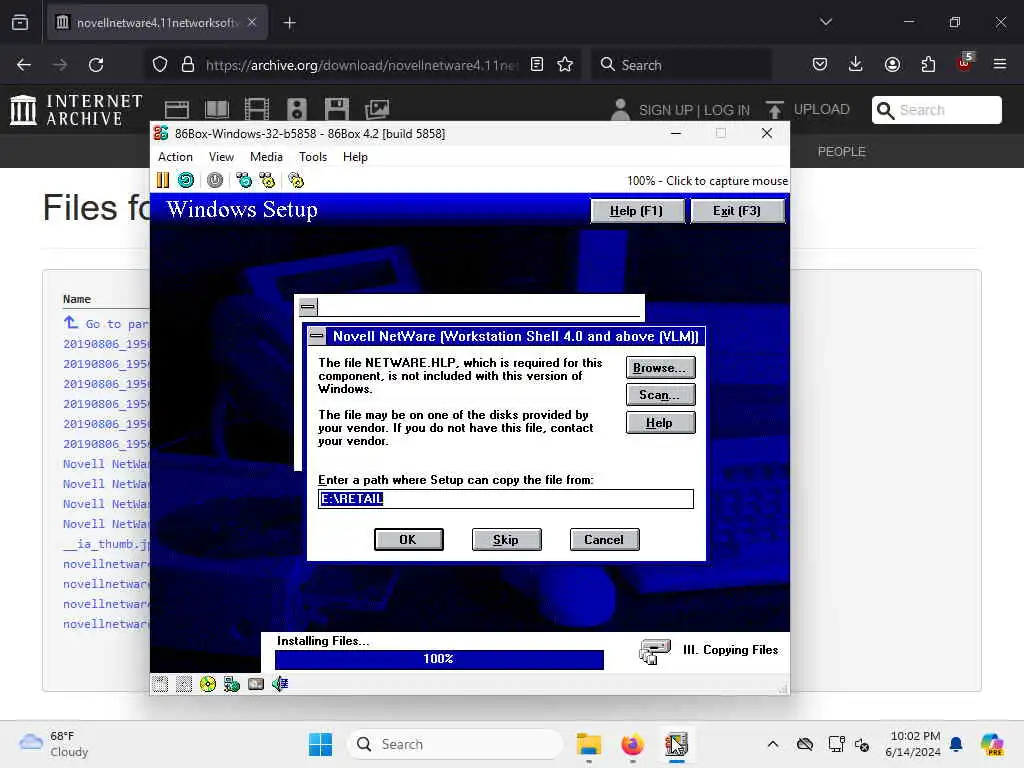Go back in Firefox browser
The height and width of the screenshot is (768, 1024).
point(24,65)
